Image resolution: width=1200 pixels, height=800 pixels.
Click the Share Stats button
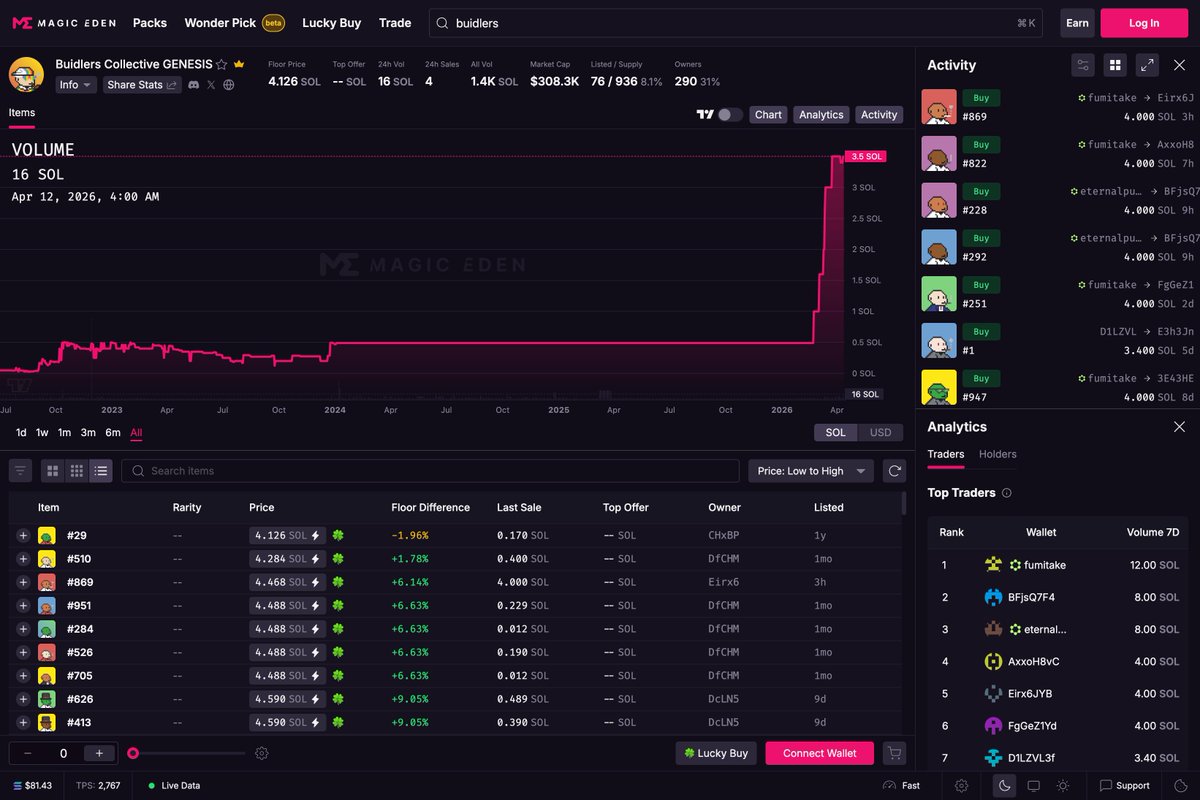[x=142, y=85]
